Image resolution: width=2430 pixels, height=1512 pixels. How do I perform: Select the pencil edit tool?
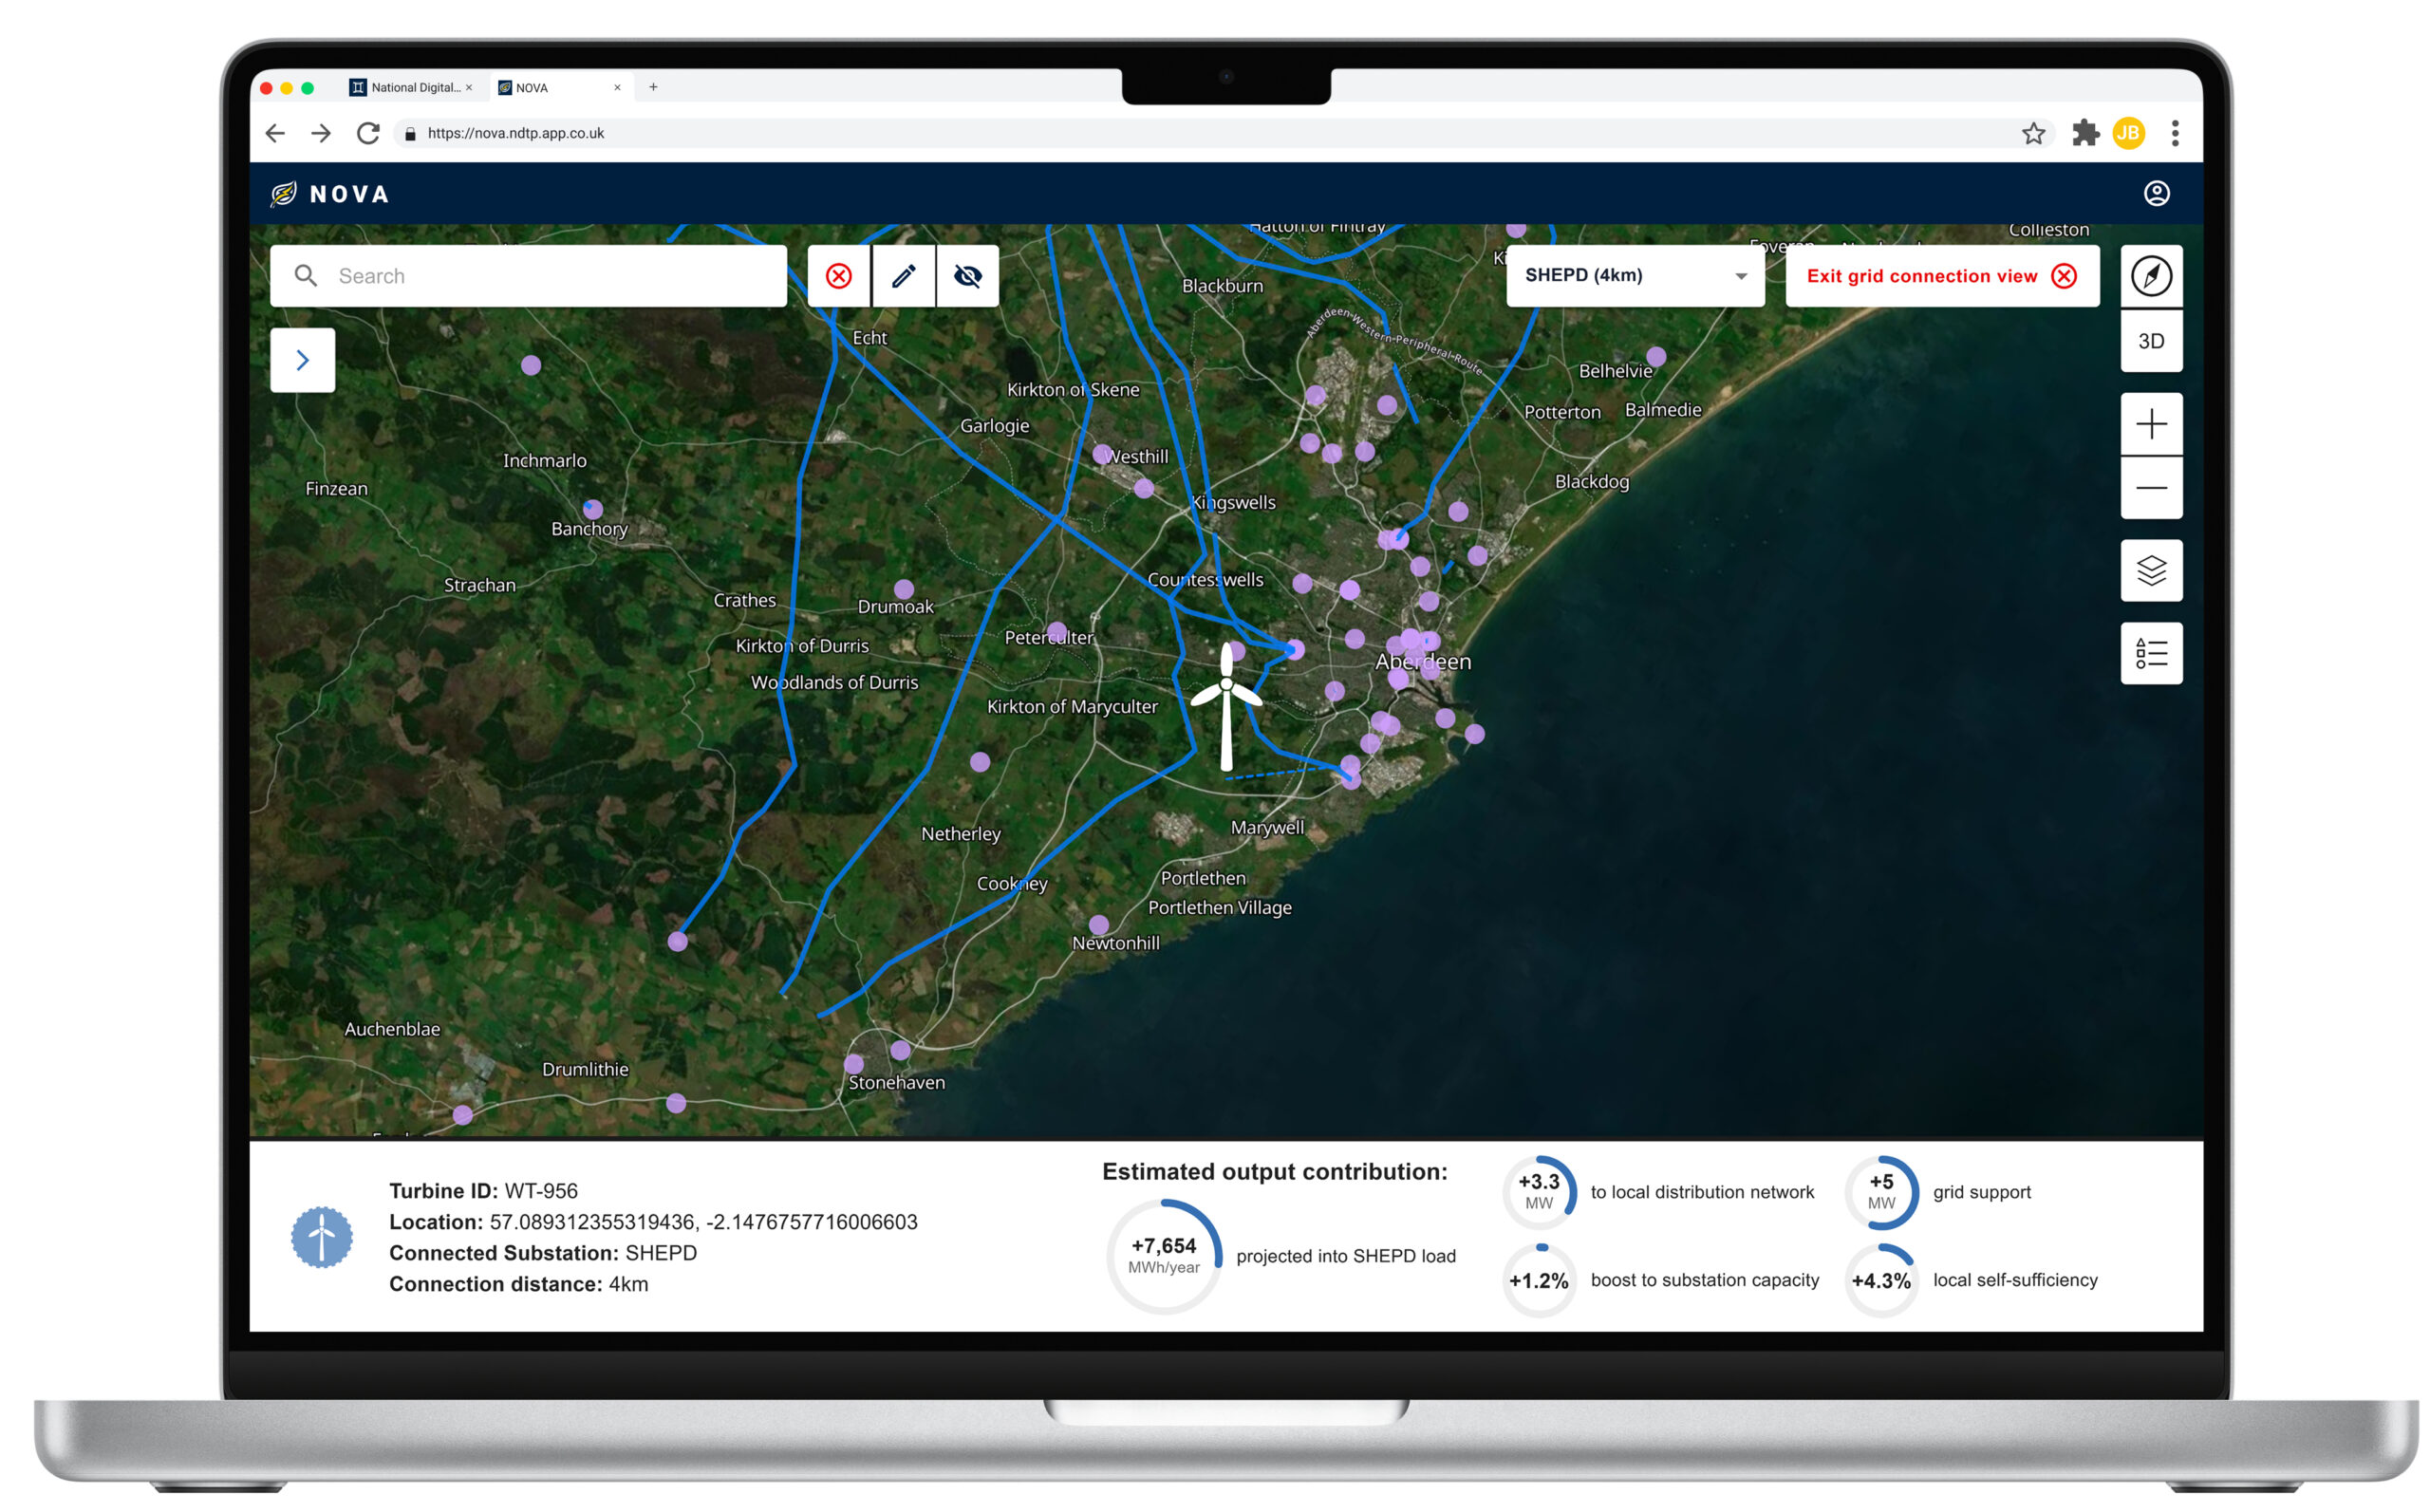click(x=904, y=276)
